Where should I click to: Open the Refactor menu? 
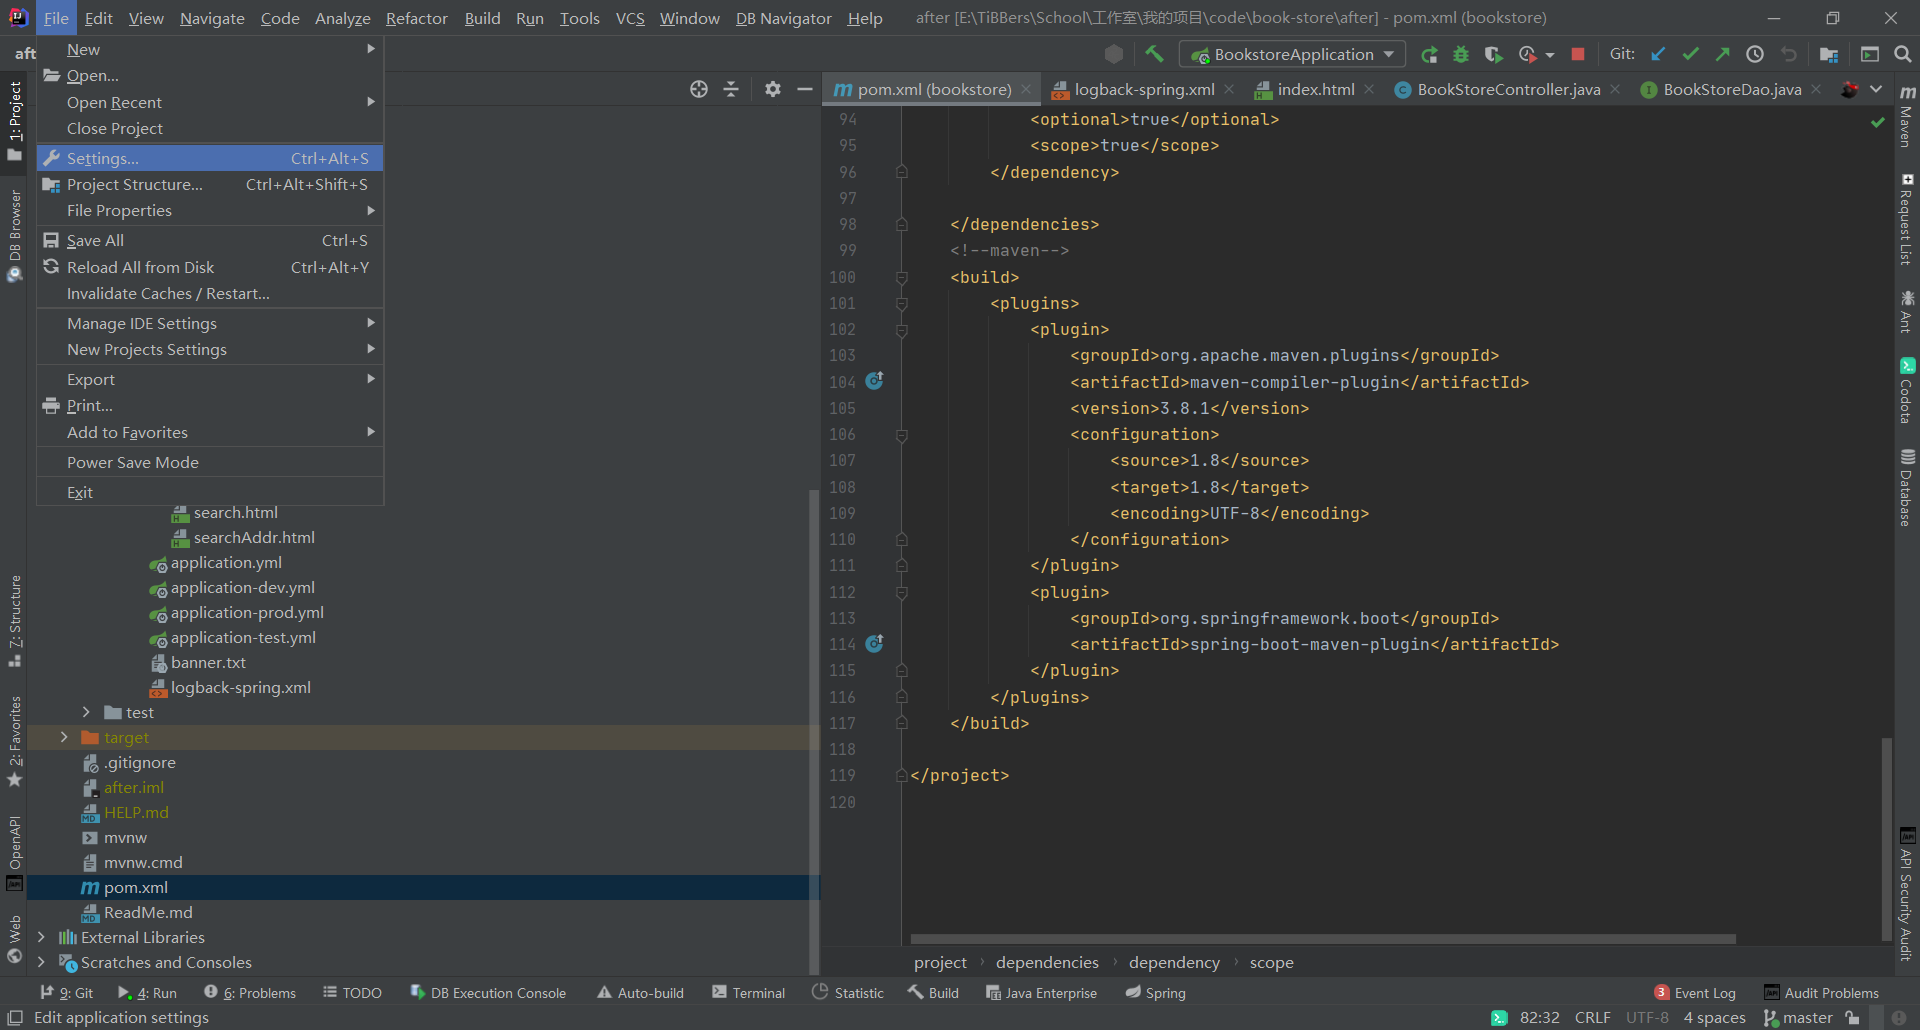[416, 18]
